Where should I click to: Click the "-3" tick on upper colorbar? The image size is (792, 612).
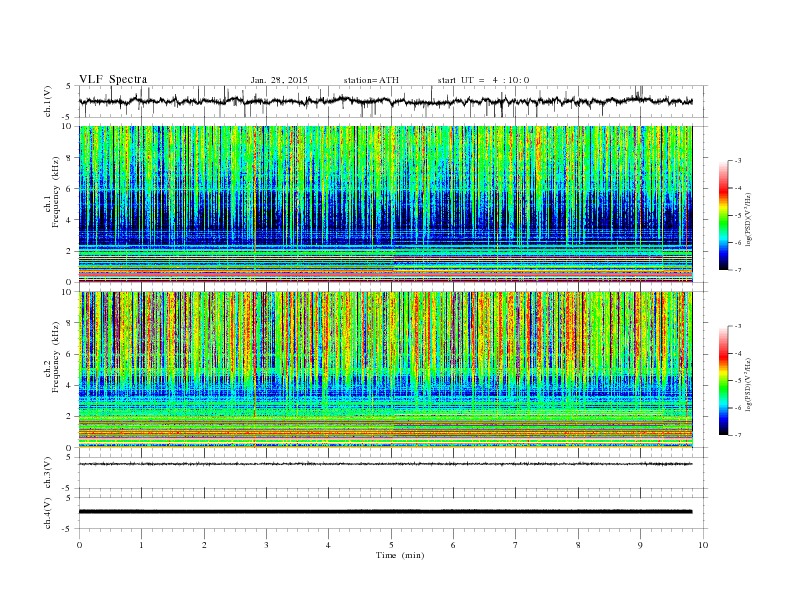(737, 161)
